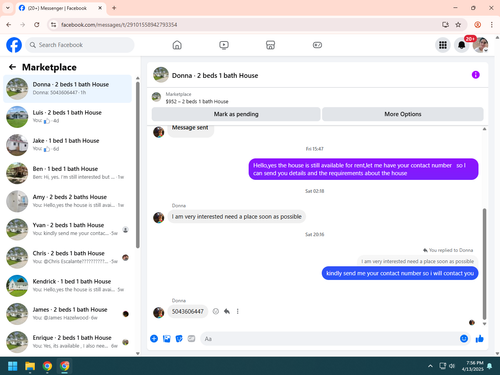Open taskbar volume speaker icon
500x375 pixels.
452,366
